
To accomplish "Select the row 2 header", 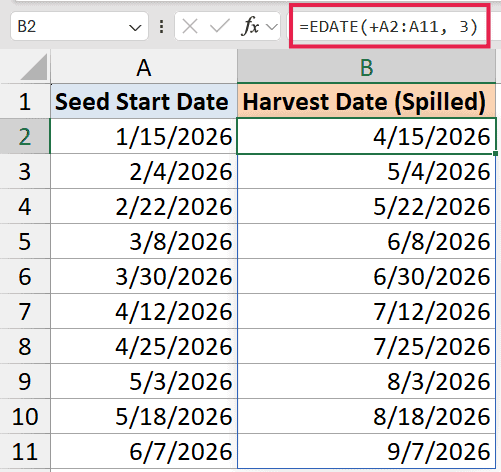I will pos(25,136).
